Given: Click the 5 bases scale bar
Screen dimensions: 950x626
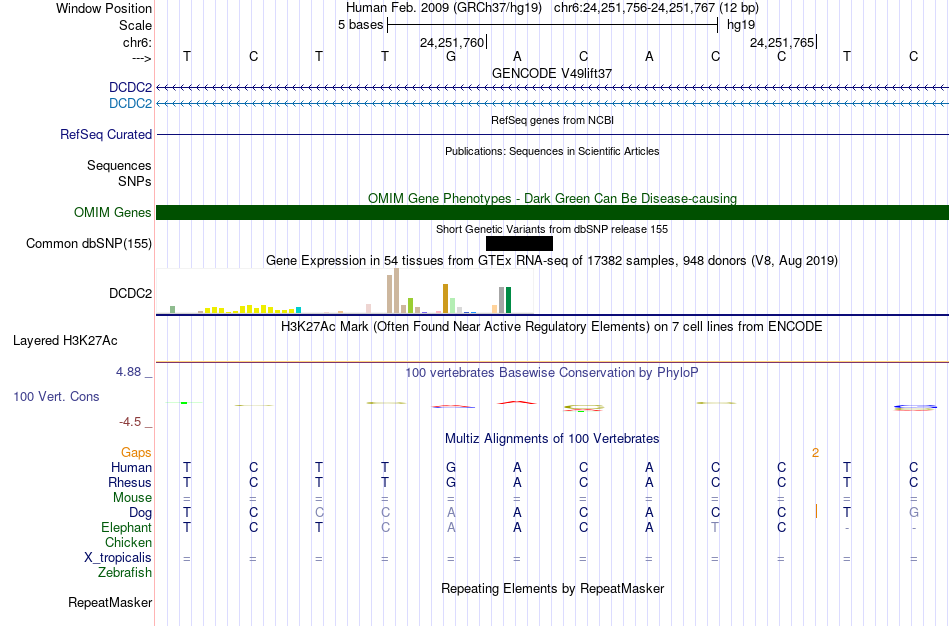Looking at the screenshot, I should click(553, 25).
